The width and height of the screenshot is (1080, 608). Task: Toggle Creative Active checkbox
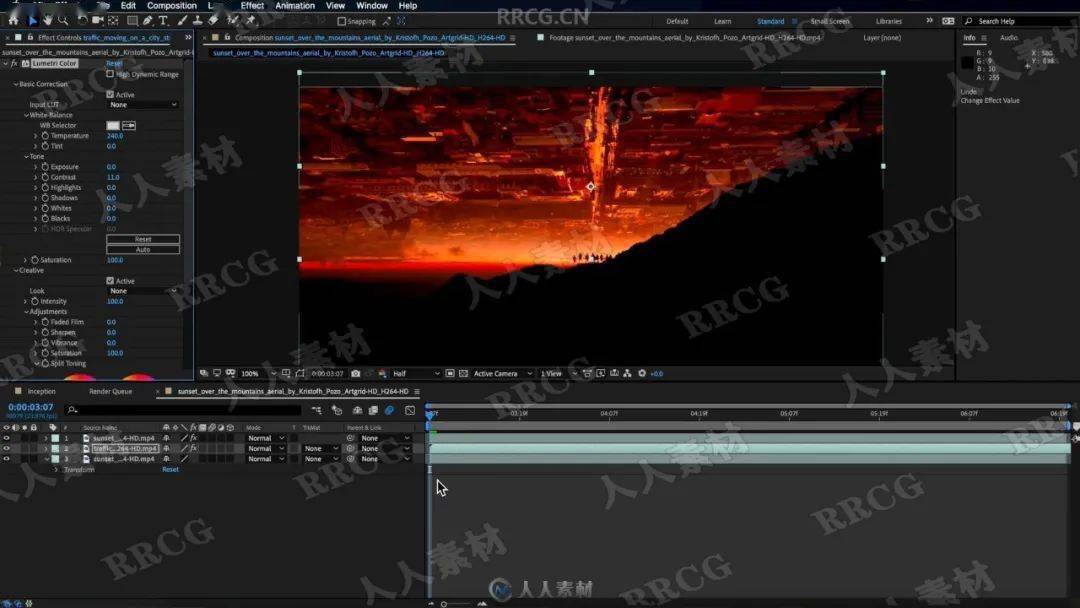point(110,281)
